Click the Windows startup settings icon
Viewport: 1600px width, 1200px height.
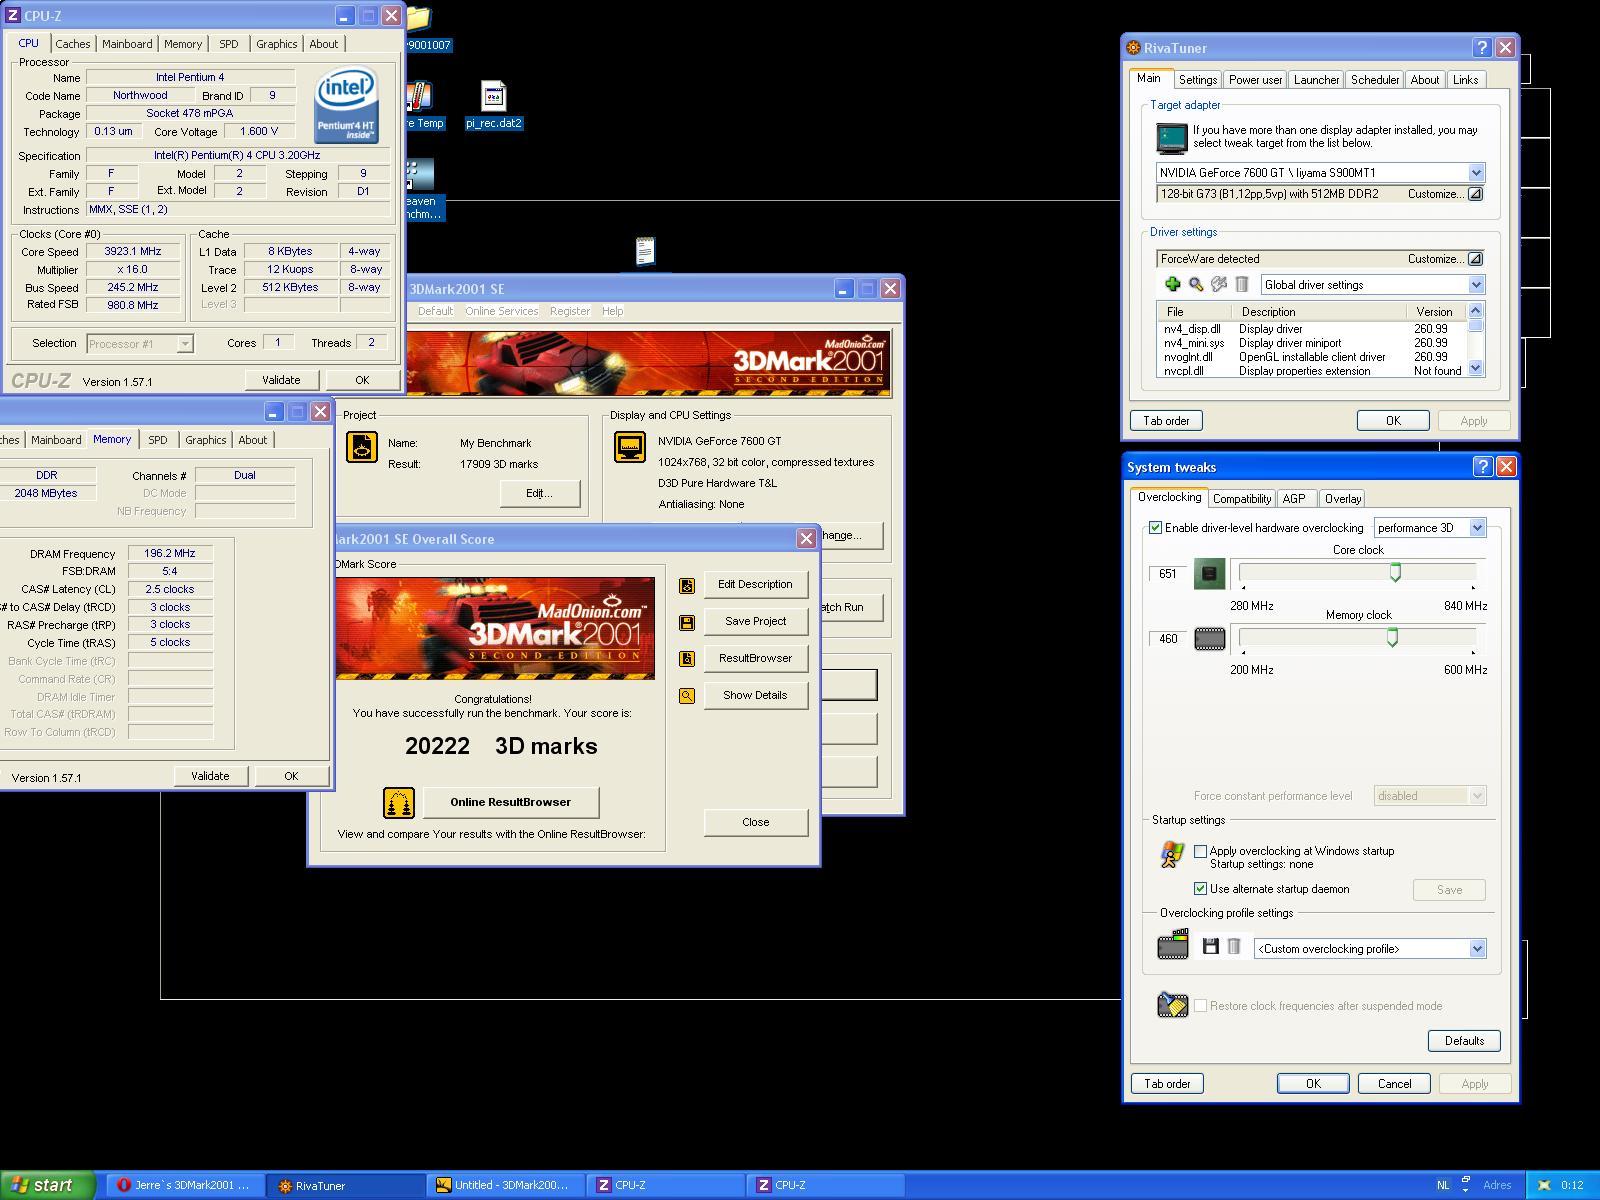[1172, 855]
